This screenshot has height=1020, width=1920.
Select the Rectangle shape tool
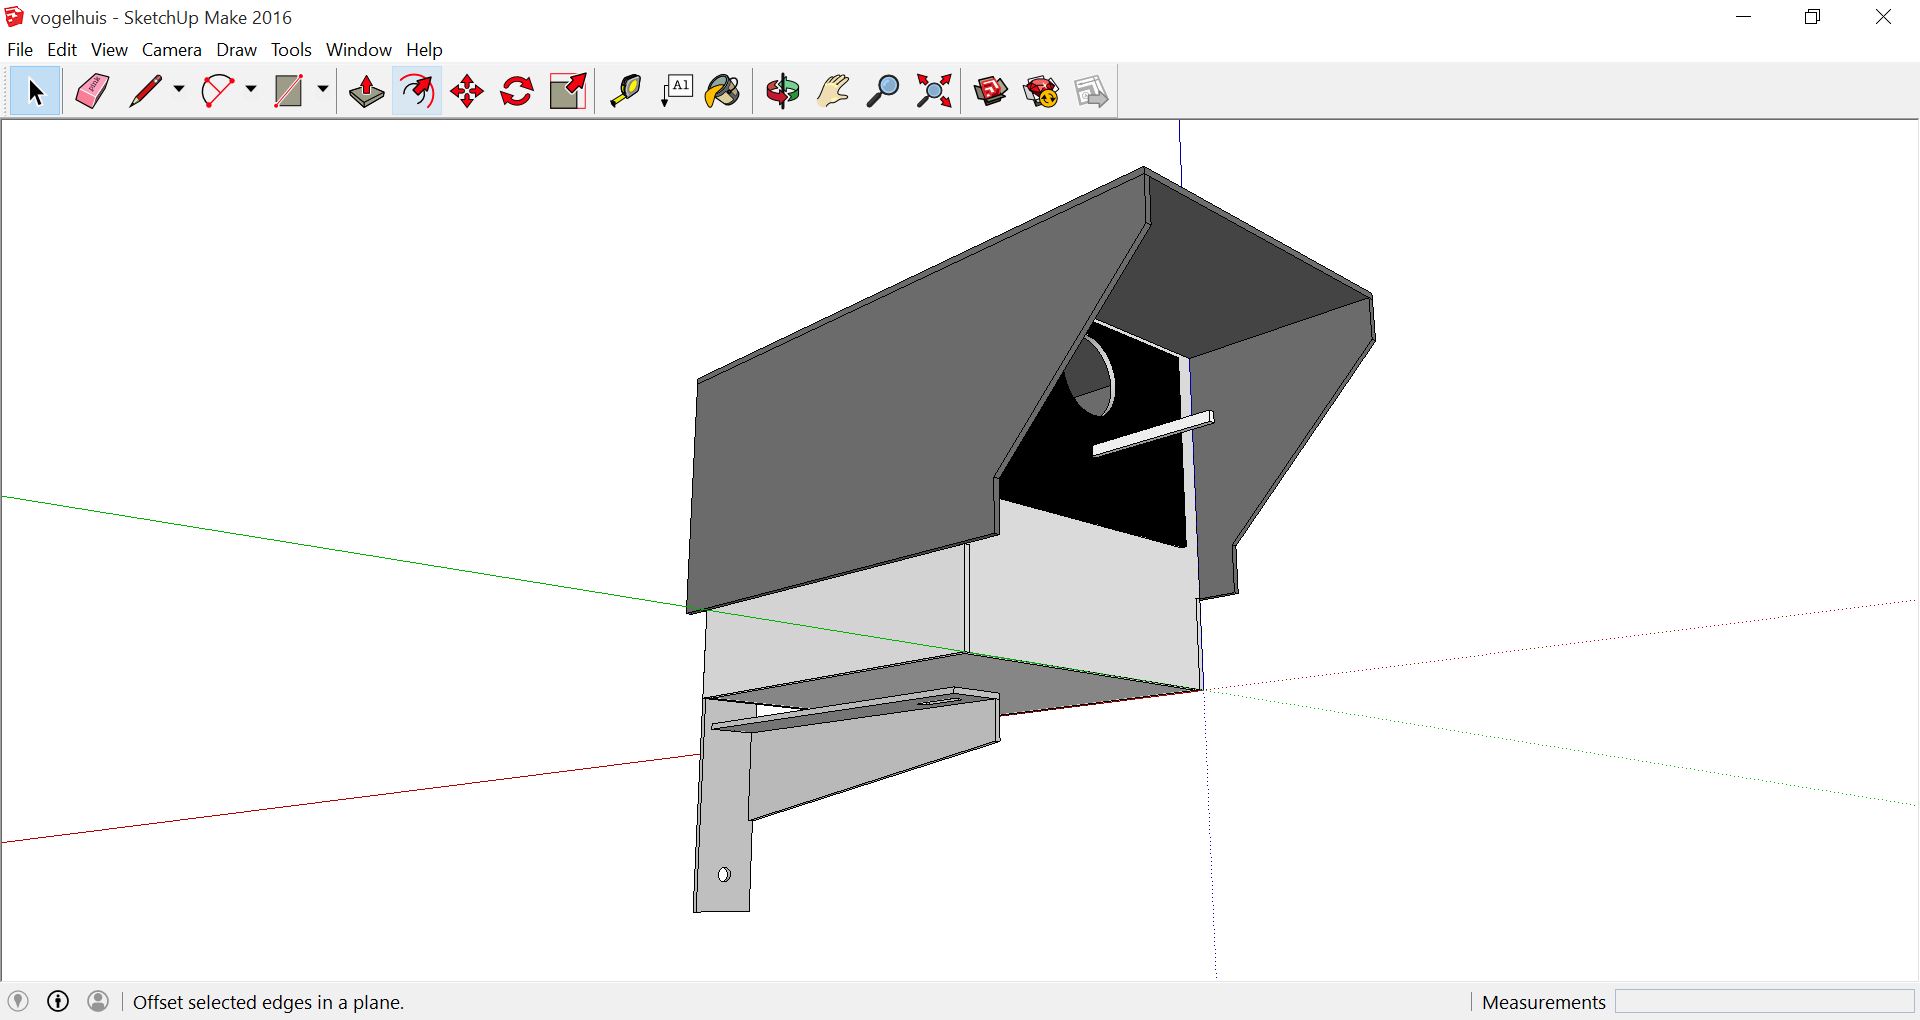coord(289,92)
